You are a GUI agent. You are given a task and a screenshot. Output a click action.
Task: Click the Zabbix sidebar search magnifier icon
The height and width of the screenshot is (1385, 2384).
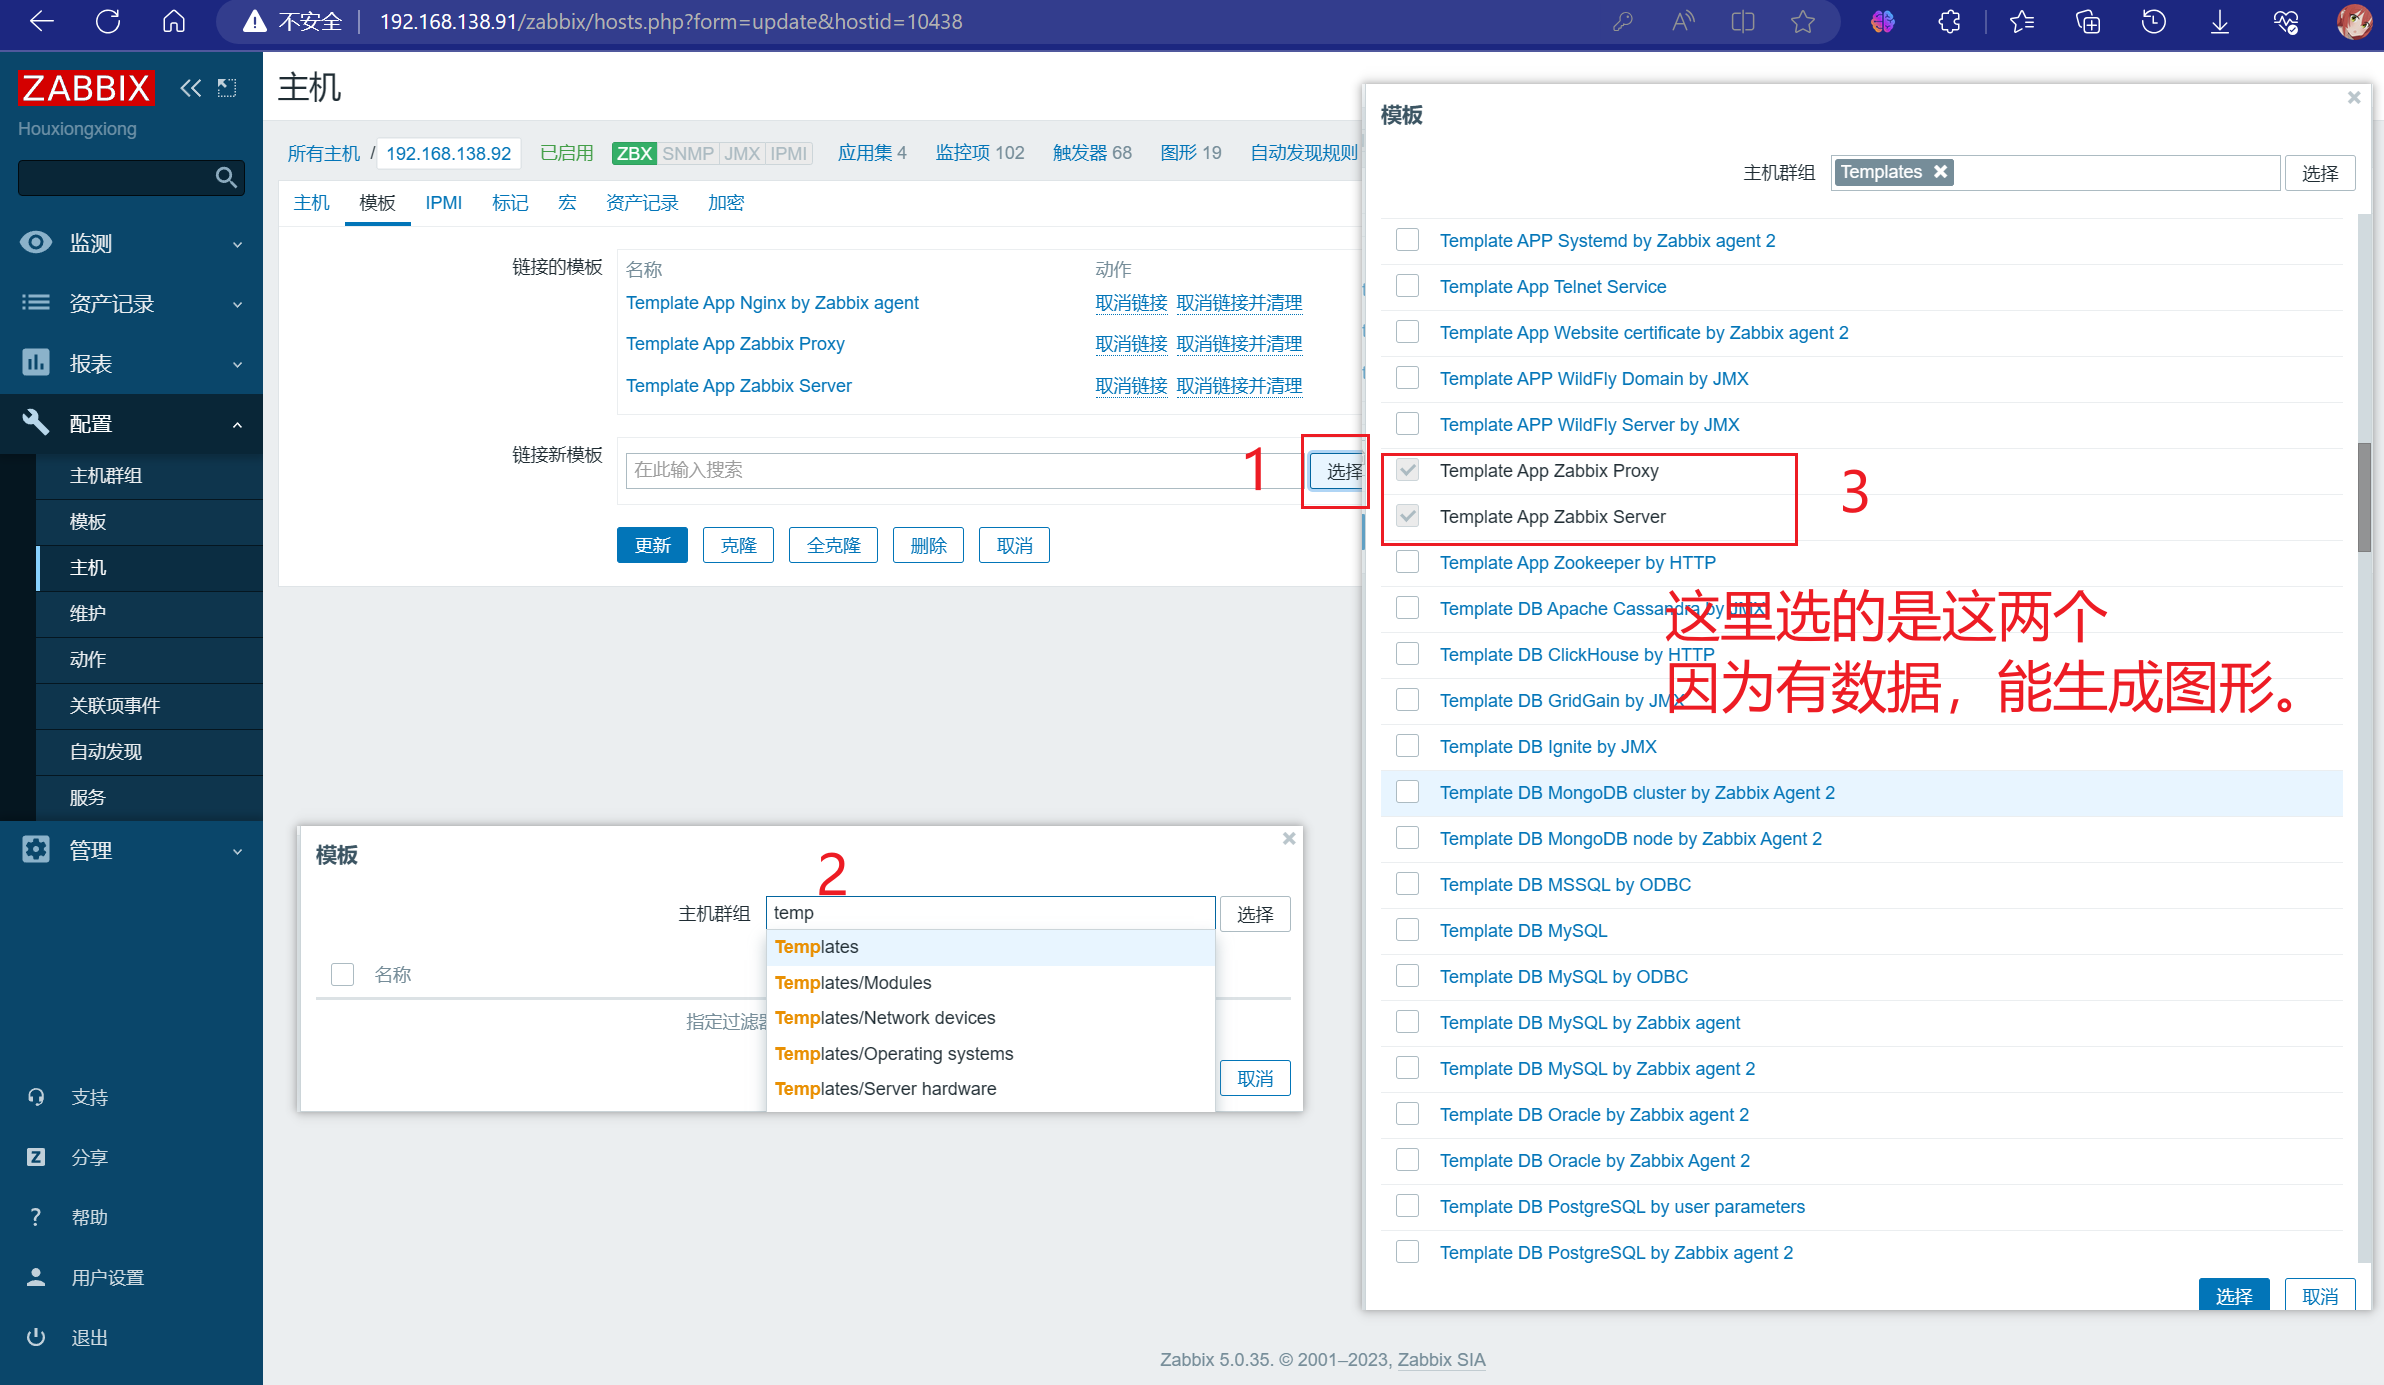click(226, 178)
